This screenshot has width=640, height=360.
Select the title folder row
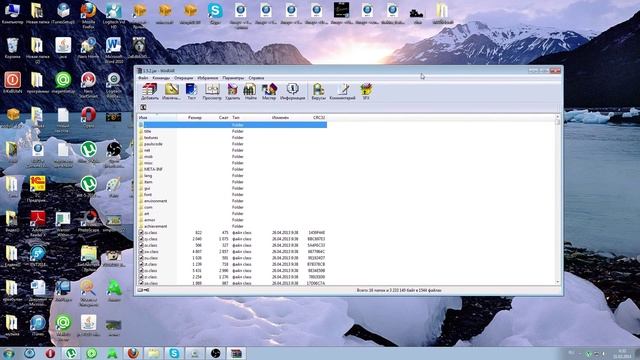(232, 131)
